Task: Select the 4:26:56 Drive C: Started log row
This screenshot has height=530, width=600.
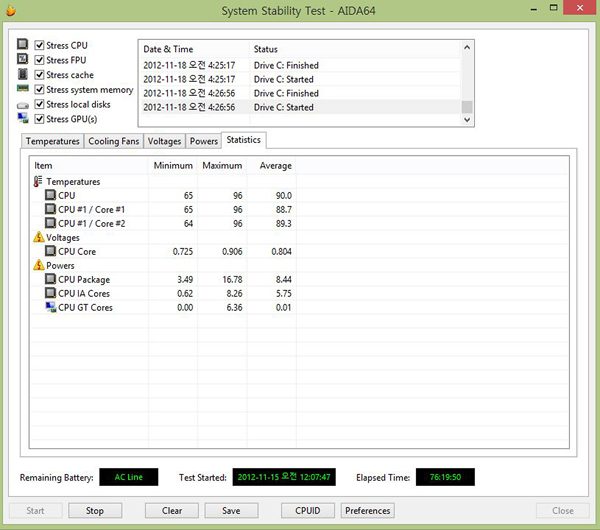Action: point(300,107)
